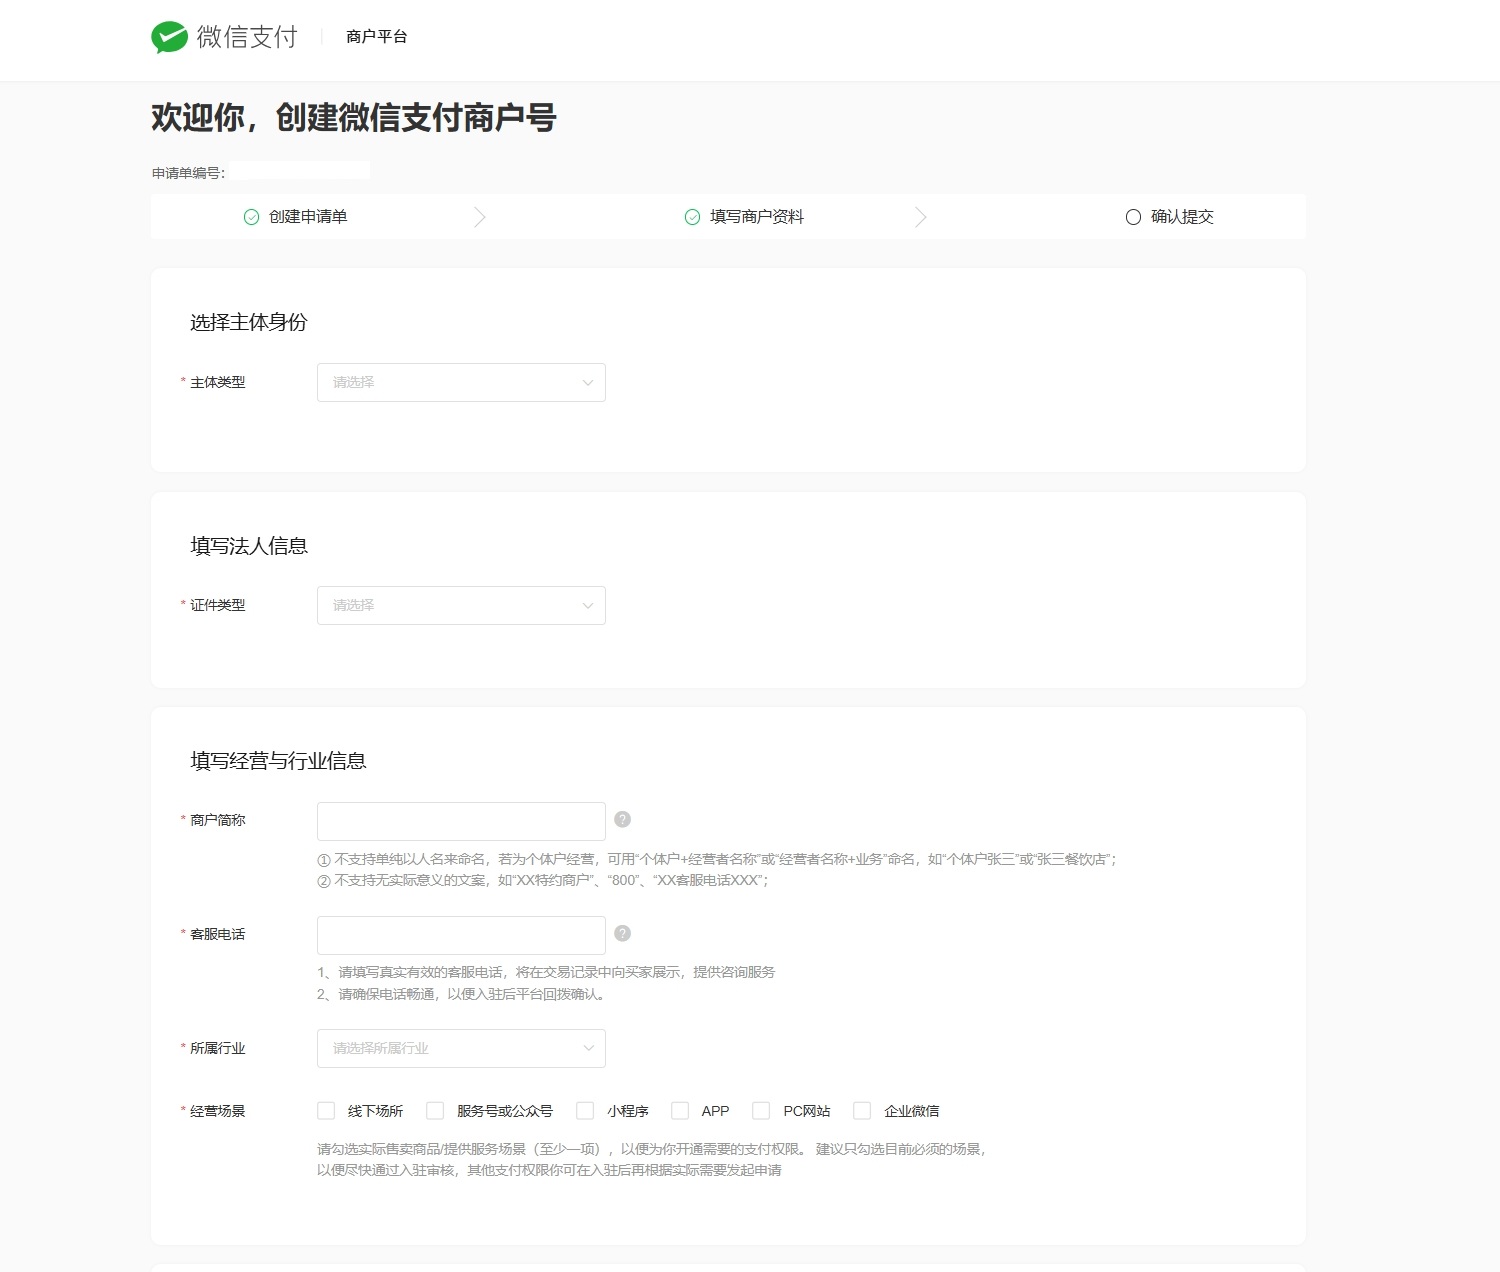The width and height of the screenshot is (1500, 1272).
Task: Click the circle icon of 确认提交 step
Action: 1133,217
